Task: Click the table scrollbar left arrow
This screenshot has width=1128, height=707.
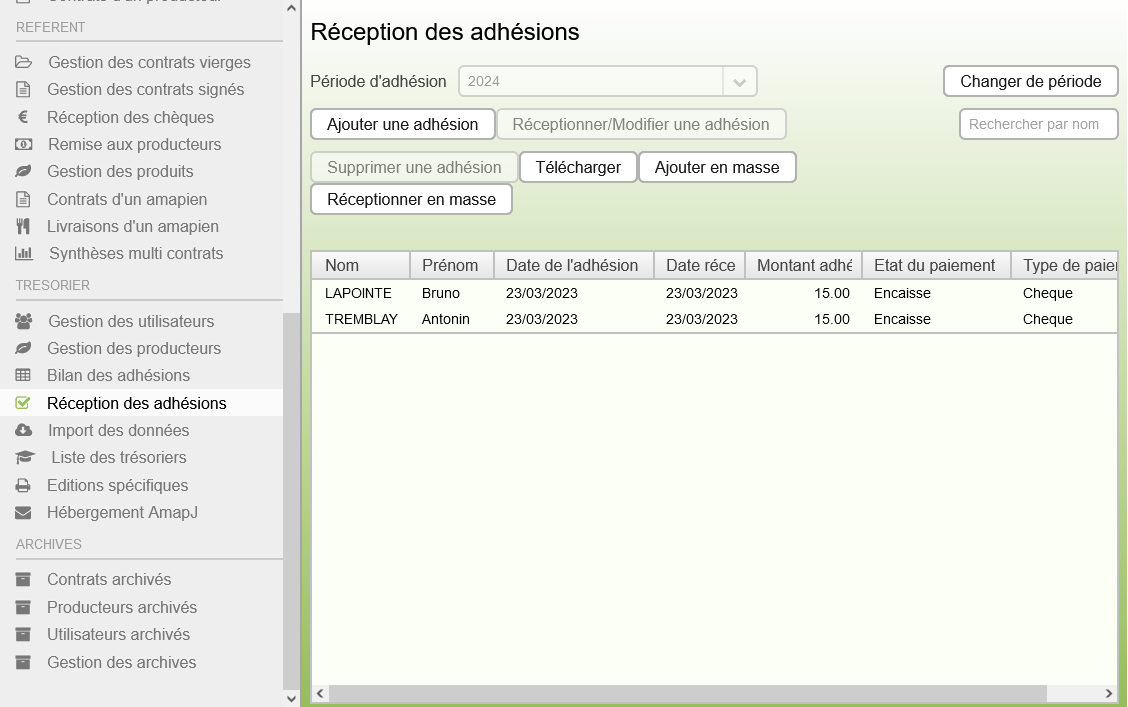Action: (320, 693)
